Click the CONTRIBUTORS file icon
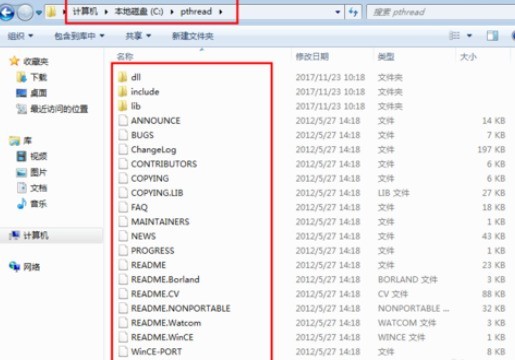Image resolution: width=515 pixels, height=360 pixels. (x=123, y=164)
